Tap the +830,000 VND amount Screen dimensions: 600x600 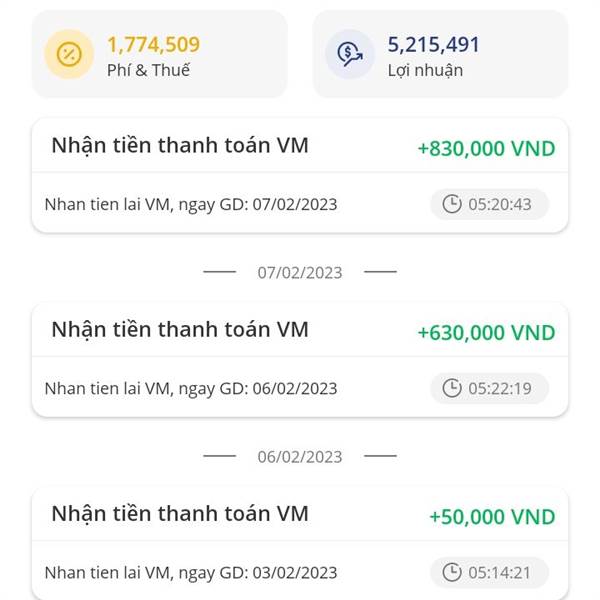[486, 148]
